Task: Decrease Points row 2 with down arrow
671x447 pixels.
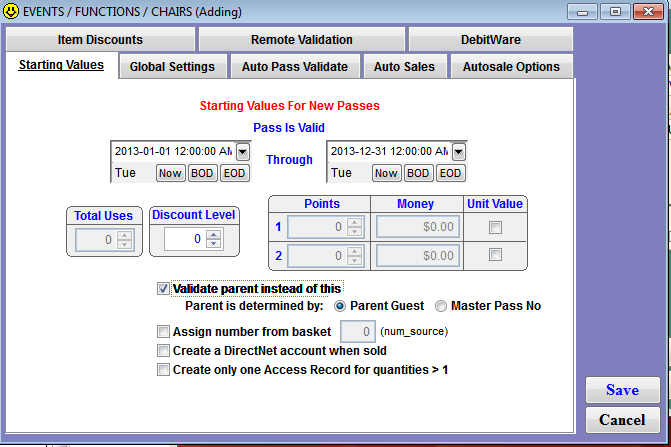Action: point(354,261)
